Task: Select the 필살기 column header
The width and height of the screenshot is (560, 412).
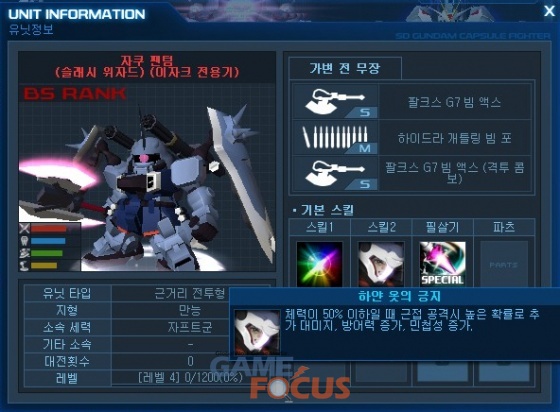Action: pyautogui.click(x=442, y=227)
